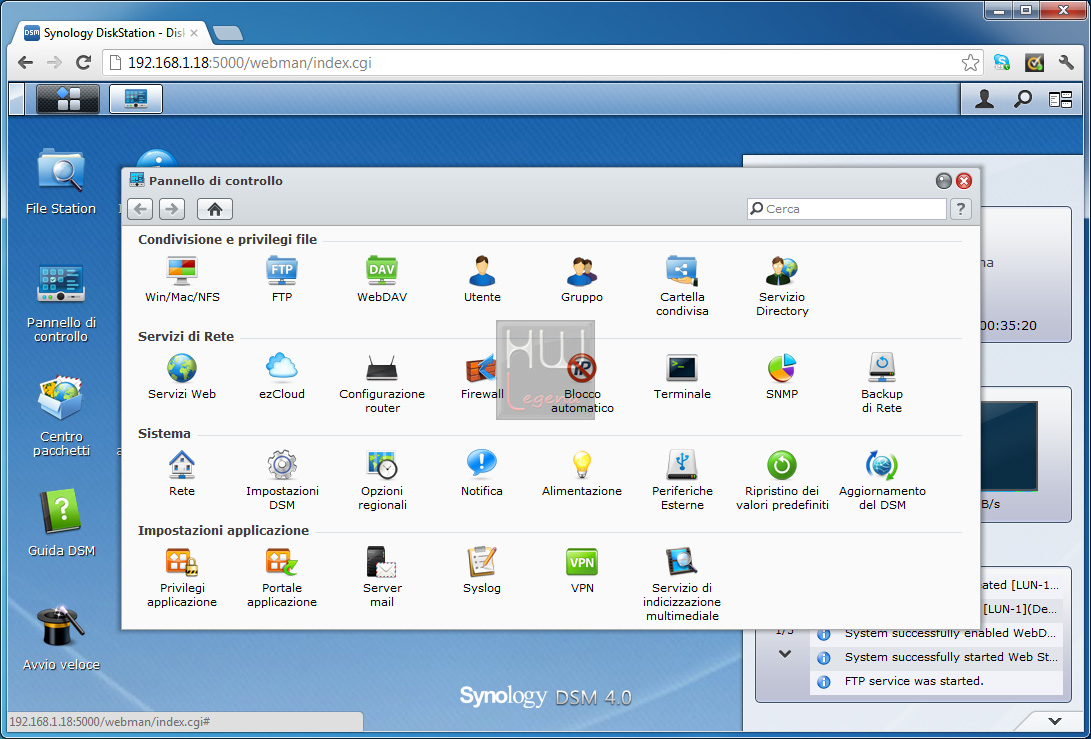Open the VPN settings icon

582,570
